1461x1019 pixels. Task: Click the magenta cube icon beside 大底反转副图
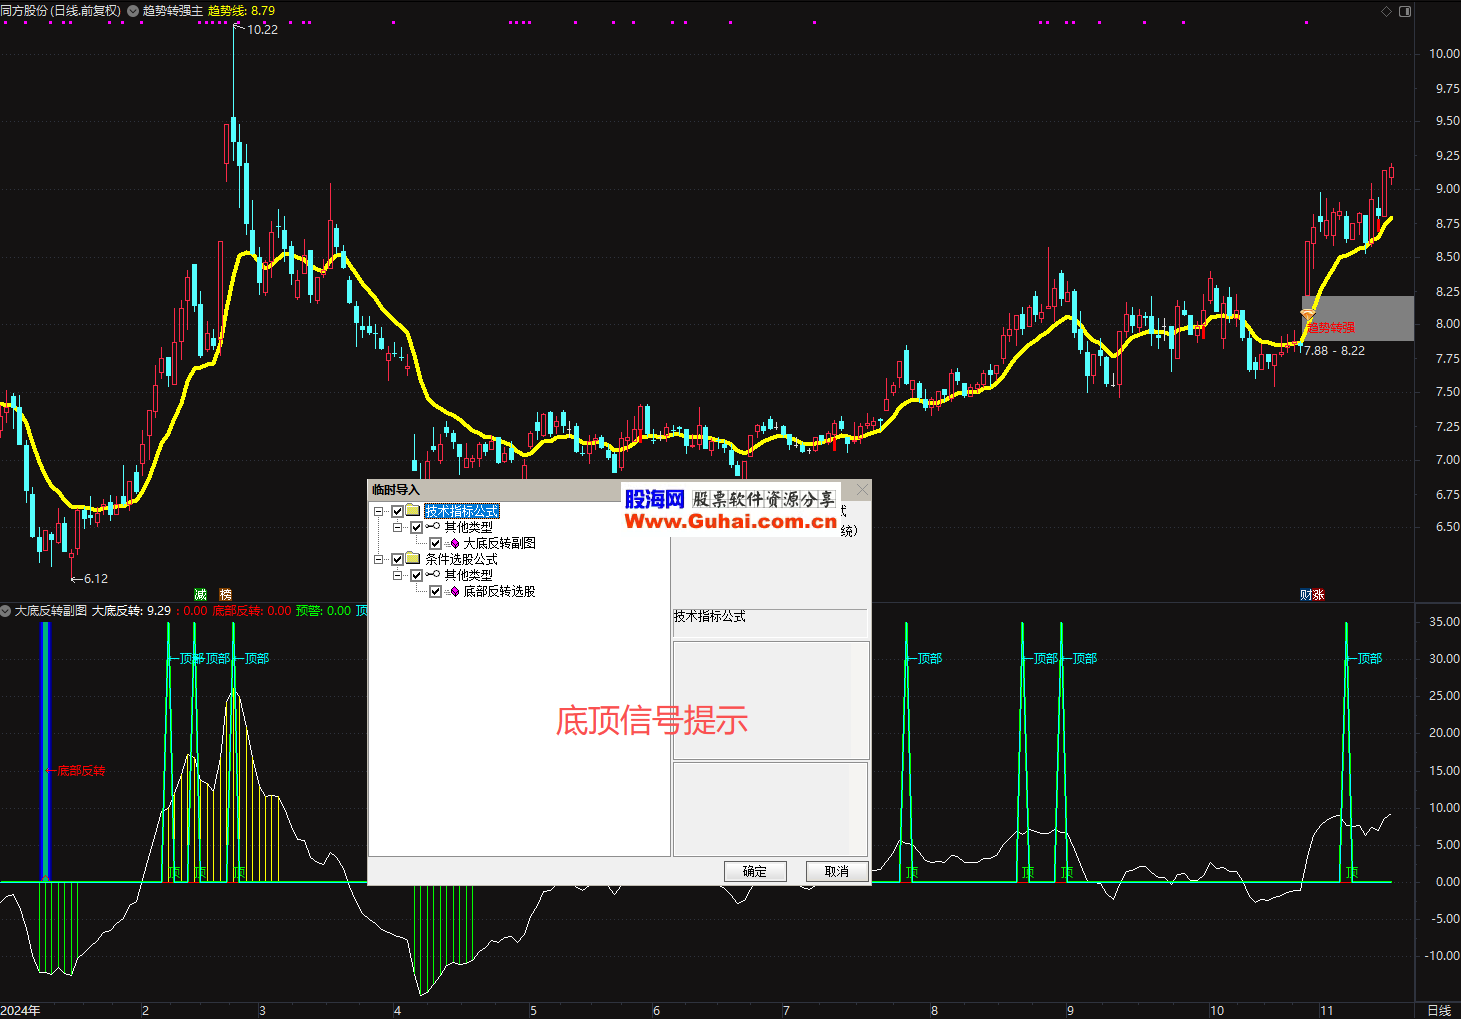(x=454, y=543)
